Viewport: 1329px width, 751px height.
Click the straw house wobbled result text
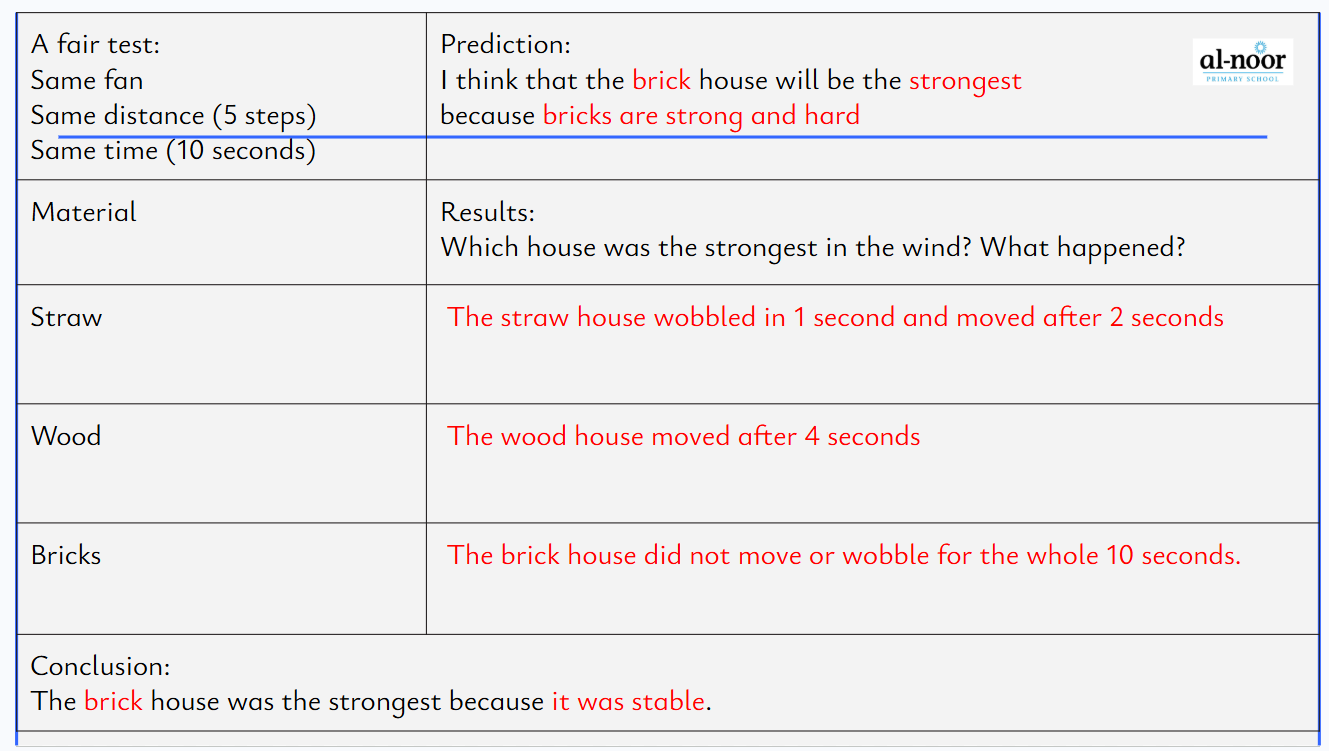(x=835, y=318)
